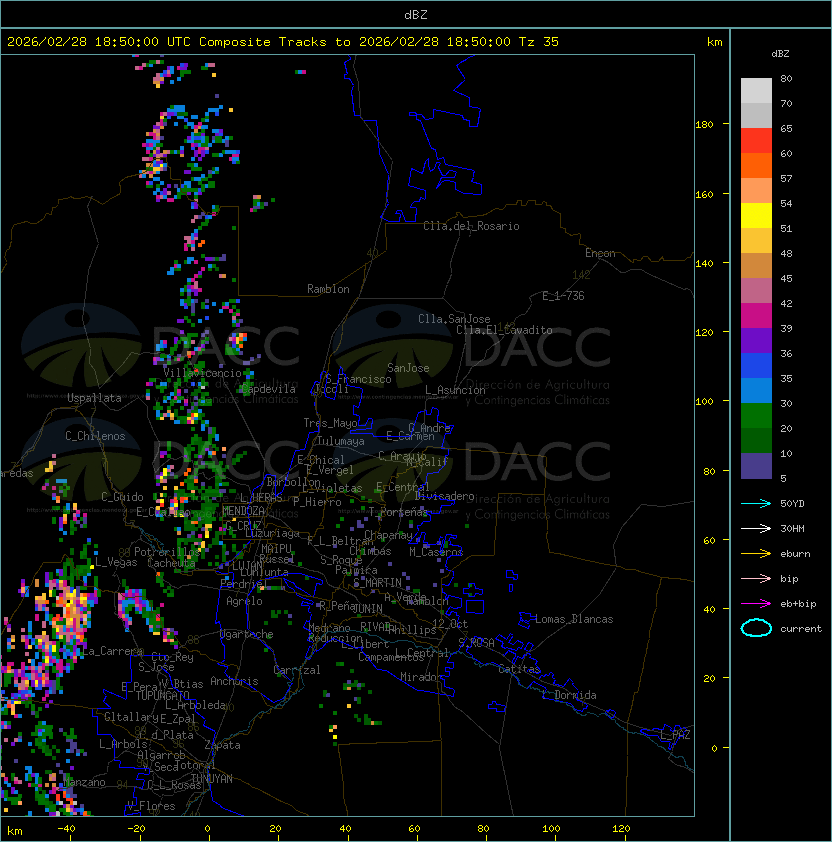Click the 'L_PAZ' map label
832x842 pixels.
tap(675, 735)
